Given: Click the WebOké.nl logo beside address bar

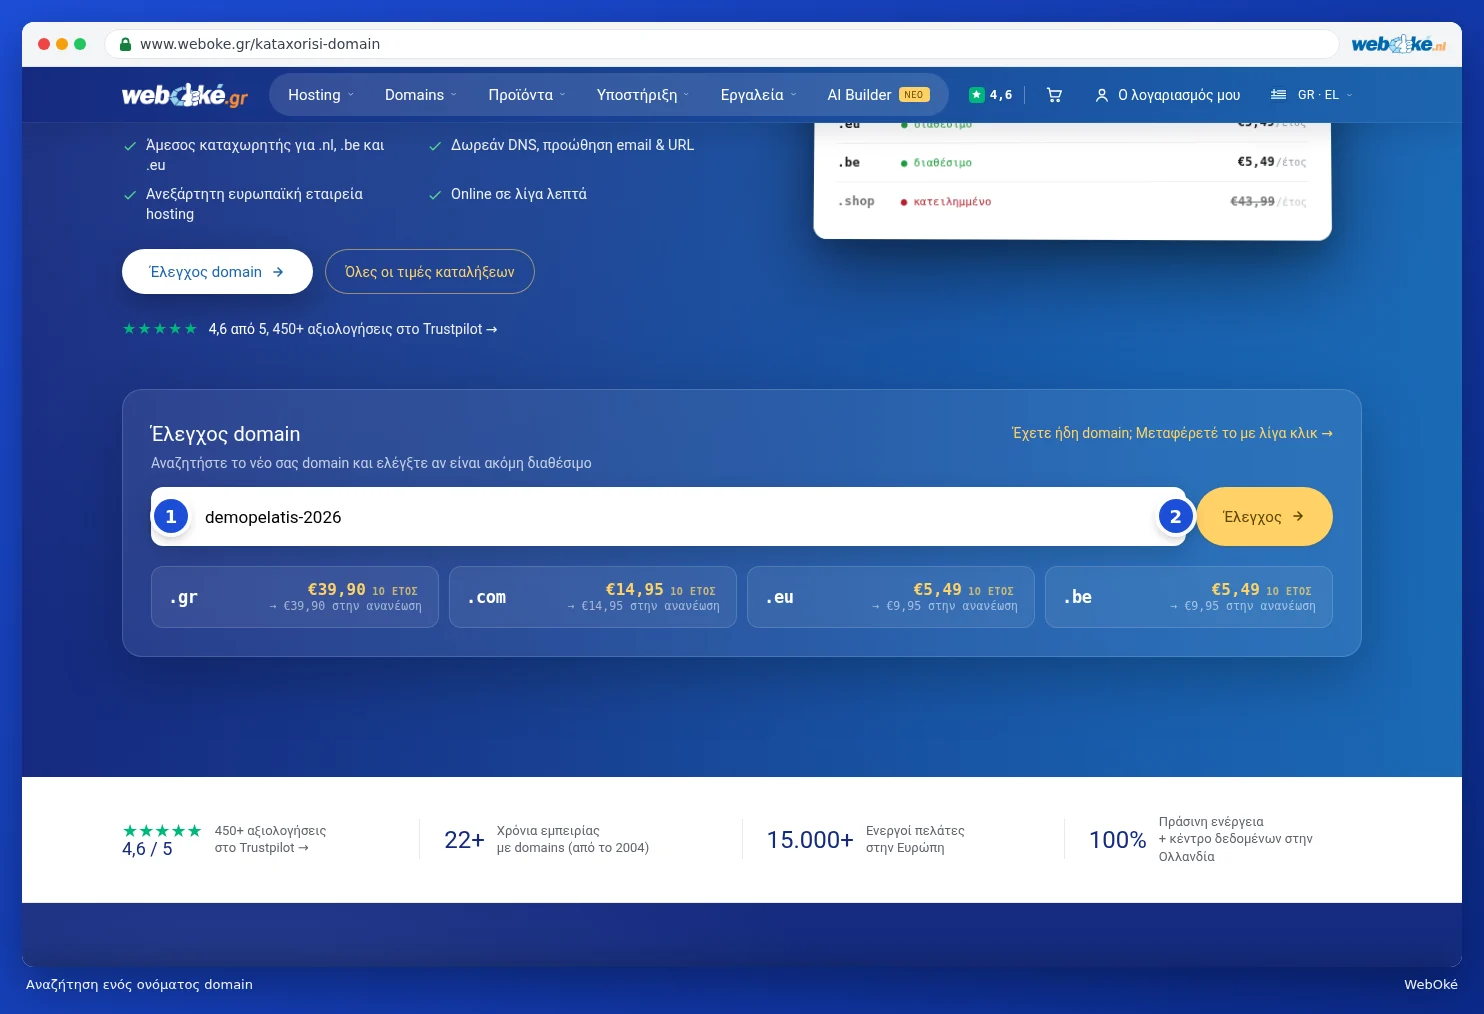Looking at the screenshot, I should pos(1398,44).
